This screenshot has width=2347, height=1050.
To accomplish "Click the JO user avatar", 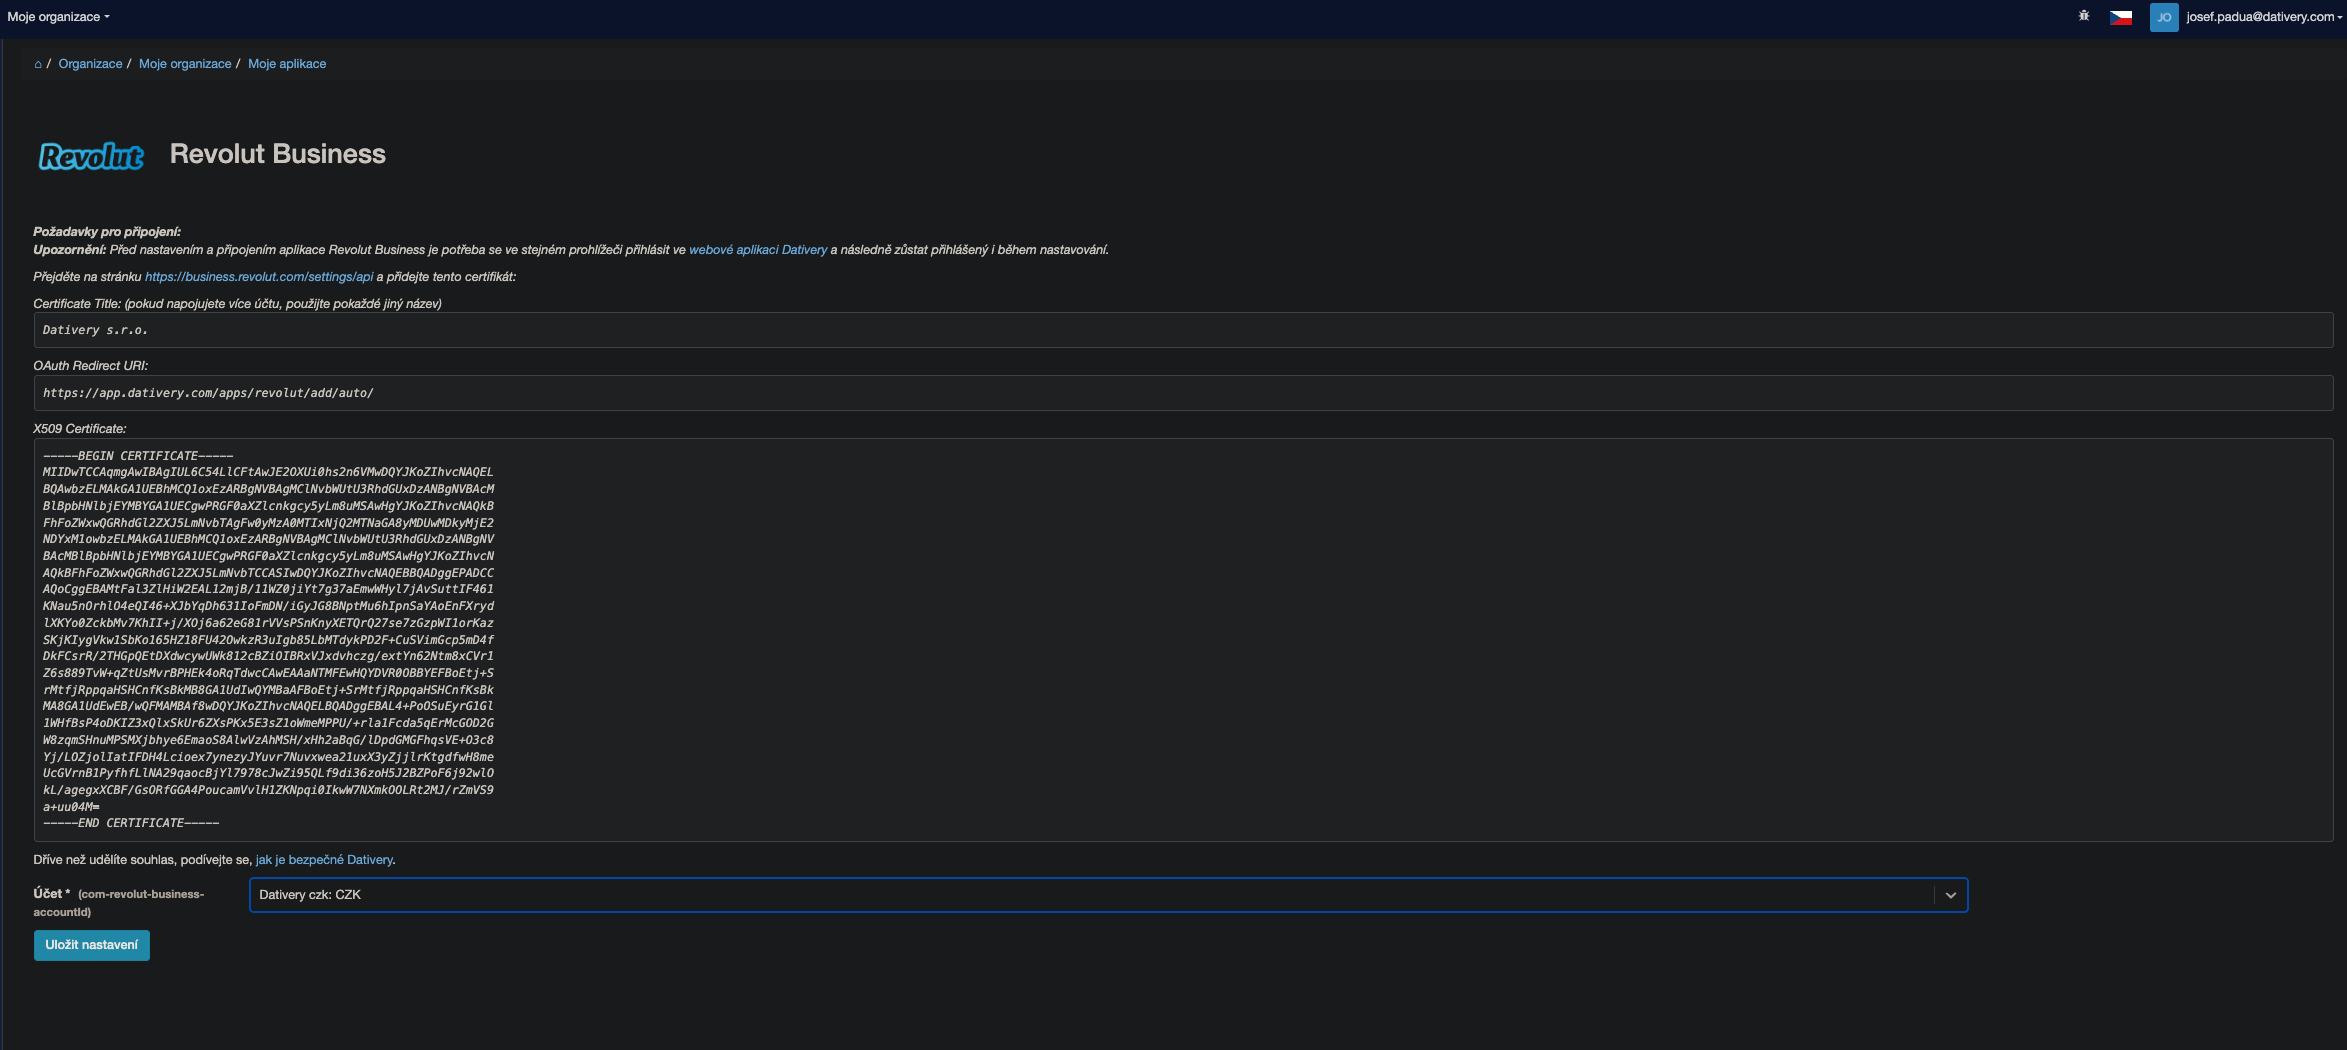I will (2164, 17).
